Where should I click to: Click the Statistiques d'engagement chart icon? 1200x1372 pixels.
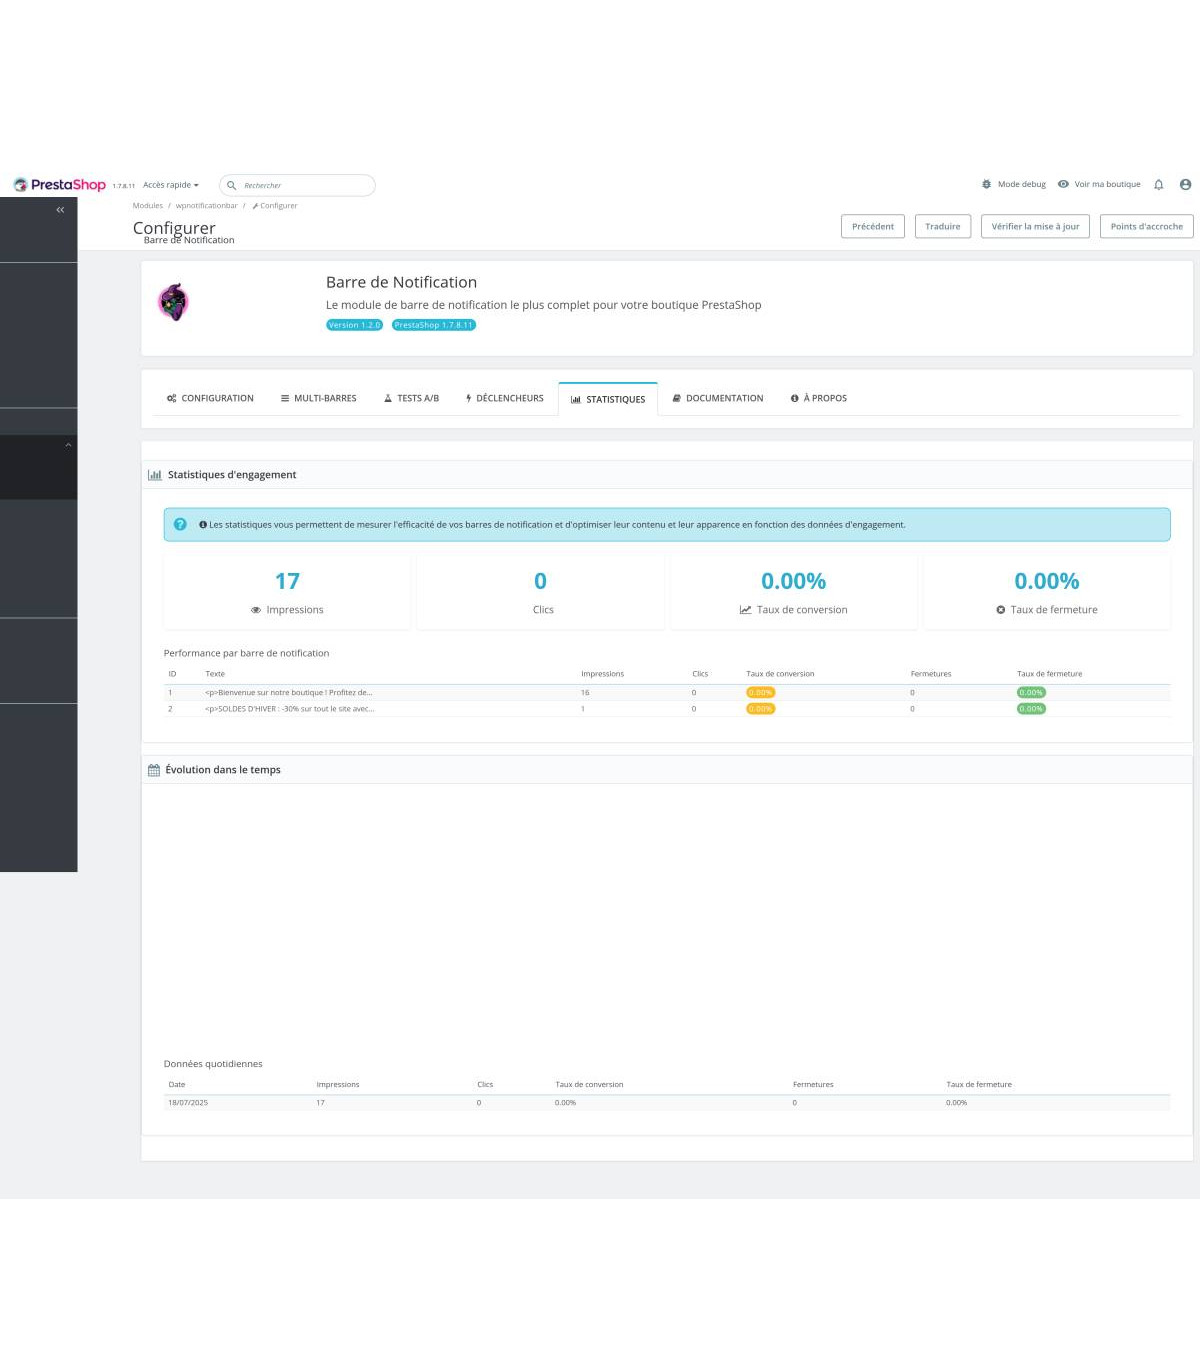155,475
